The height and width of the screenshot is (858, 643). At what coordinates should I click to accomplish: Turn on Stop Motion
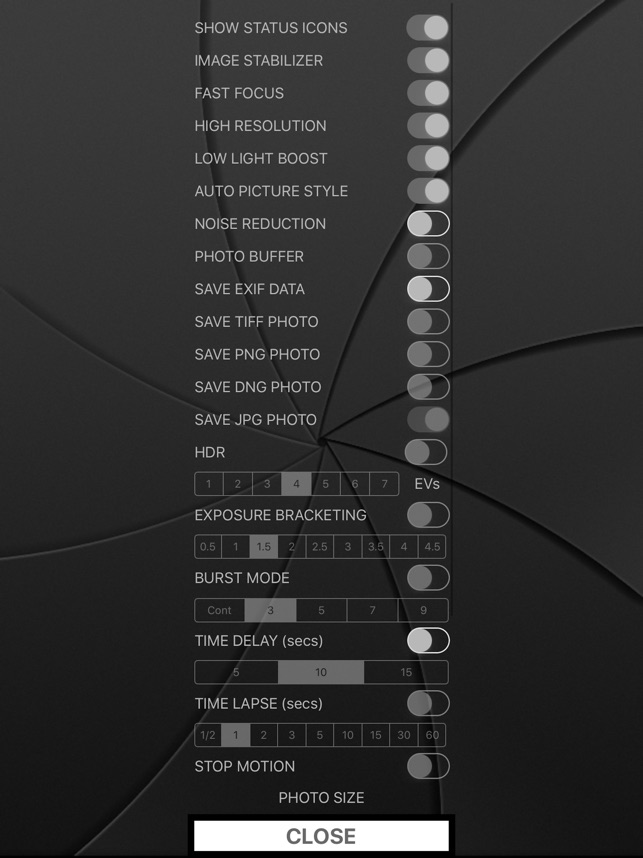428,767
